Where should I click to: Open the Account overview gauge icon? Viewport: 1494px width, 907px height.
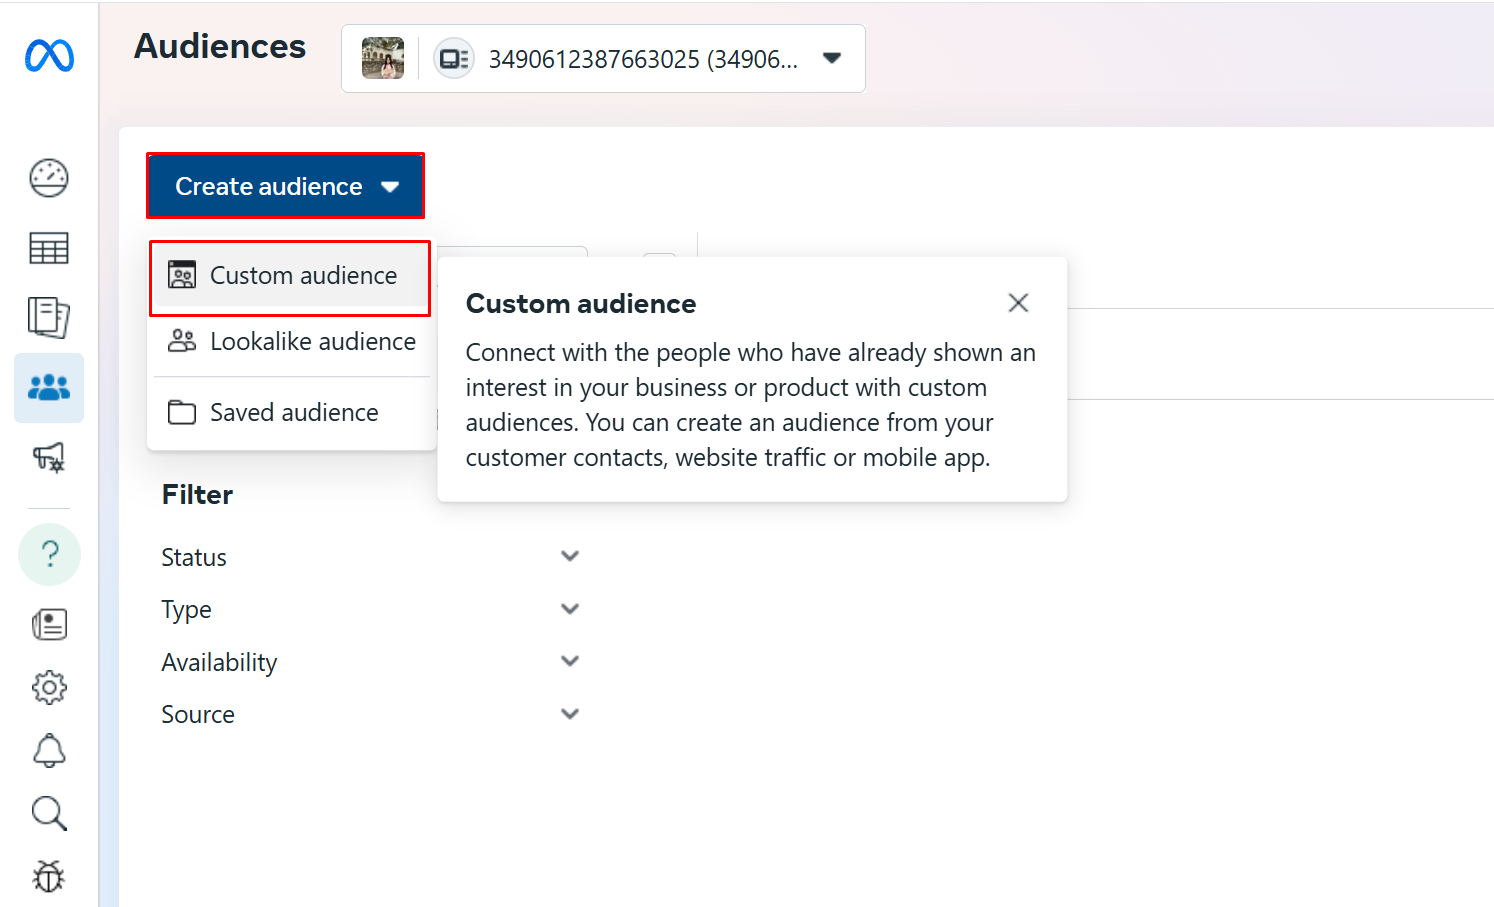coord(49,179)
